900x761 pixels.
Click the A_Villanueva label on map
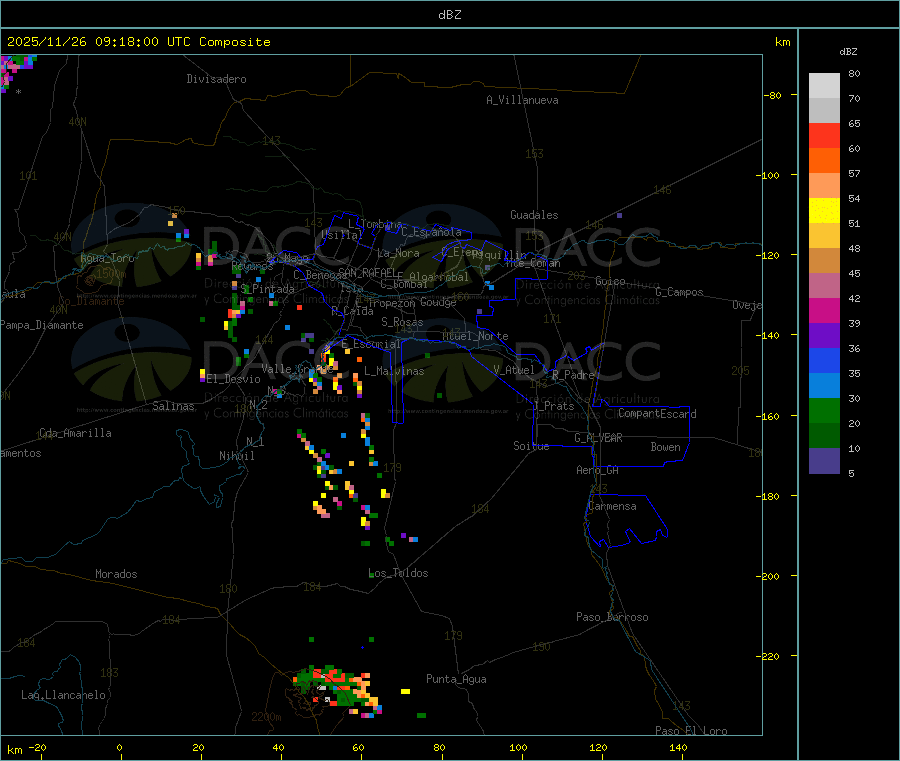click(x=522, y=100)
